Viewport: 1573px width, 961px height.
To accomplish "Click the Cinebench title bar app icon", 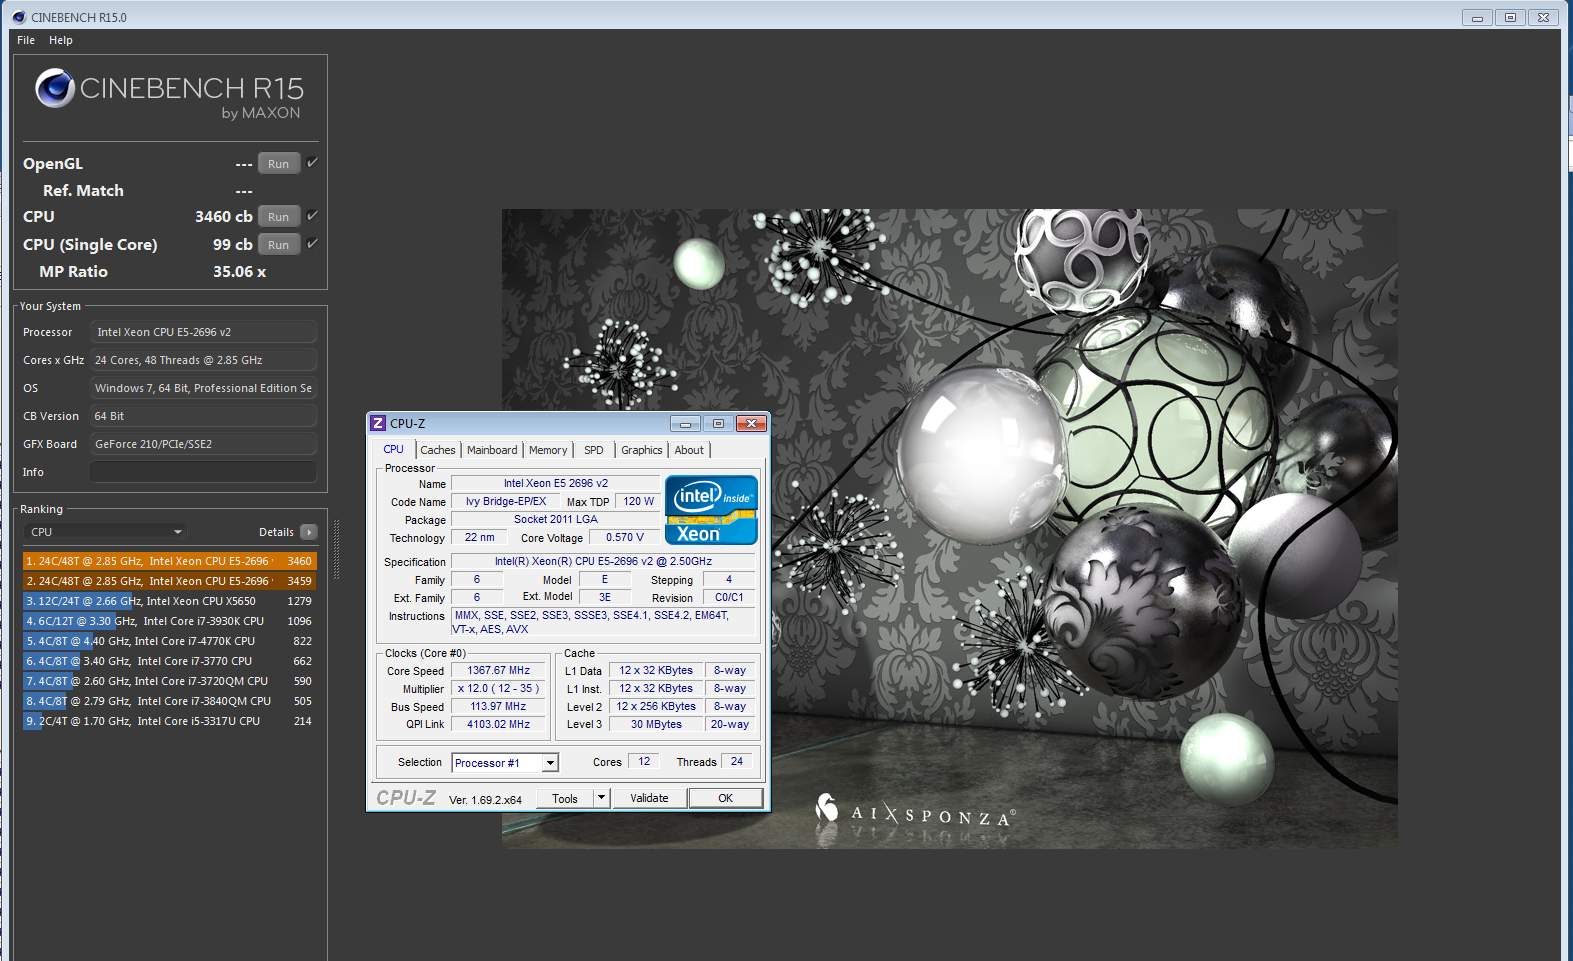I will pos(20,17).
